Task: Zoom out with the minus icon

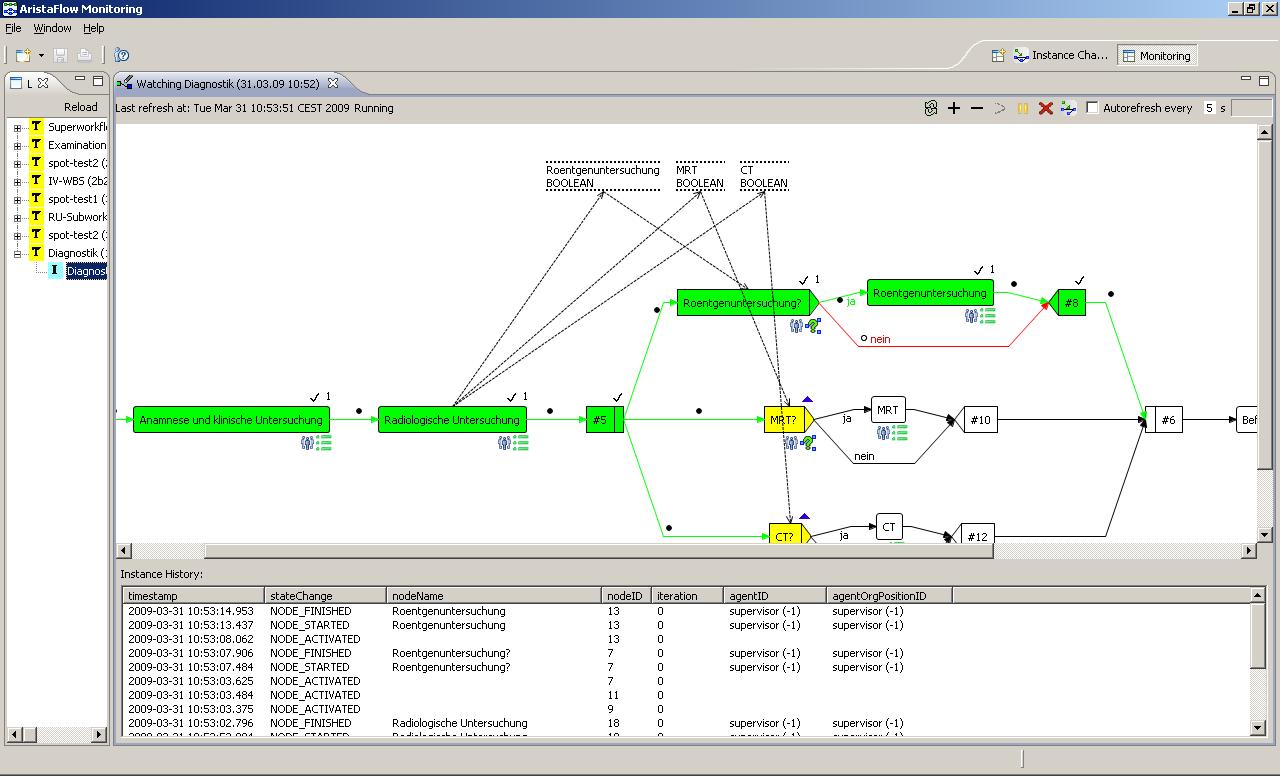Action: 977,108
